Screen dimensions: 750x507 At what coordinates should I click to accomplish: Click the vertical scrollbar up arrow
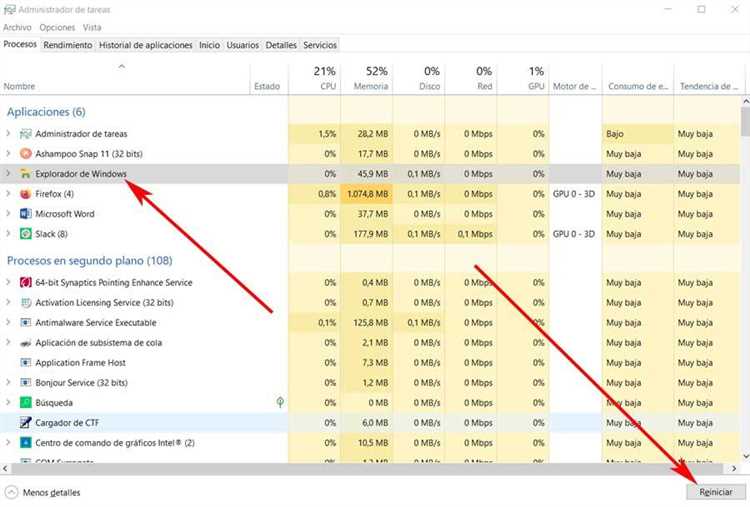[x=745, y=101]
